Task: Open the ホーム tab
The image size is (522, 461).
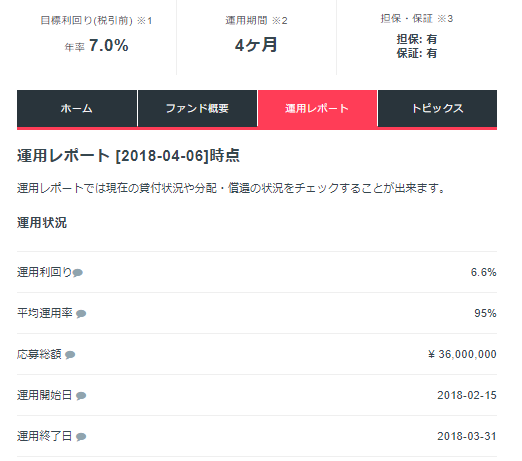Action: tap(77, 108)
